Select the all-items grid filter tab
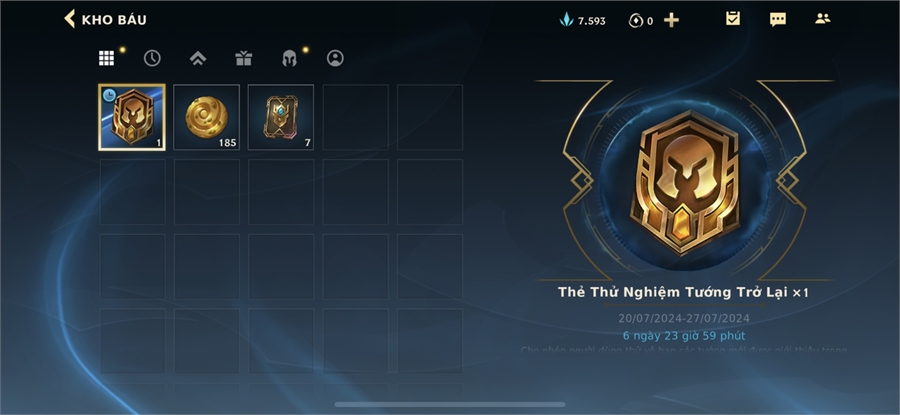This screenshot has height=415, width=900. (x=106, y=58)
